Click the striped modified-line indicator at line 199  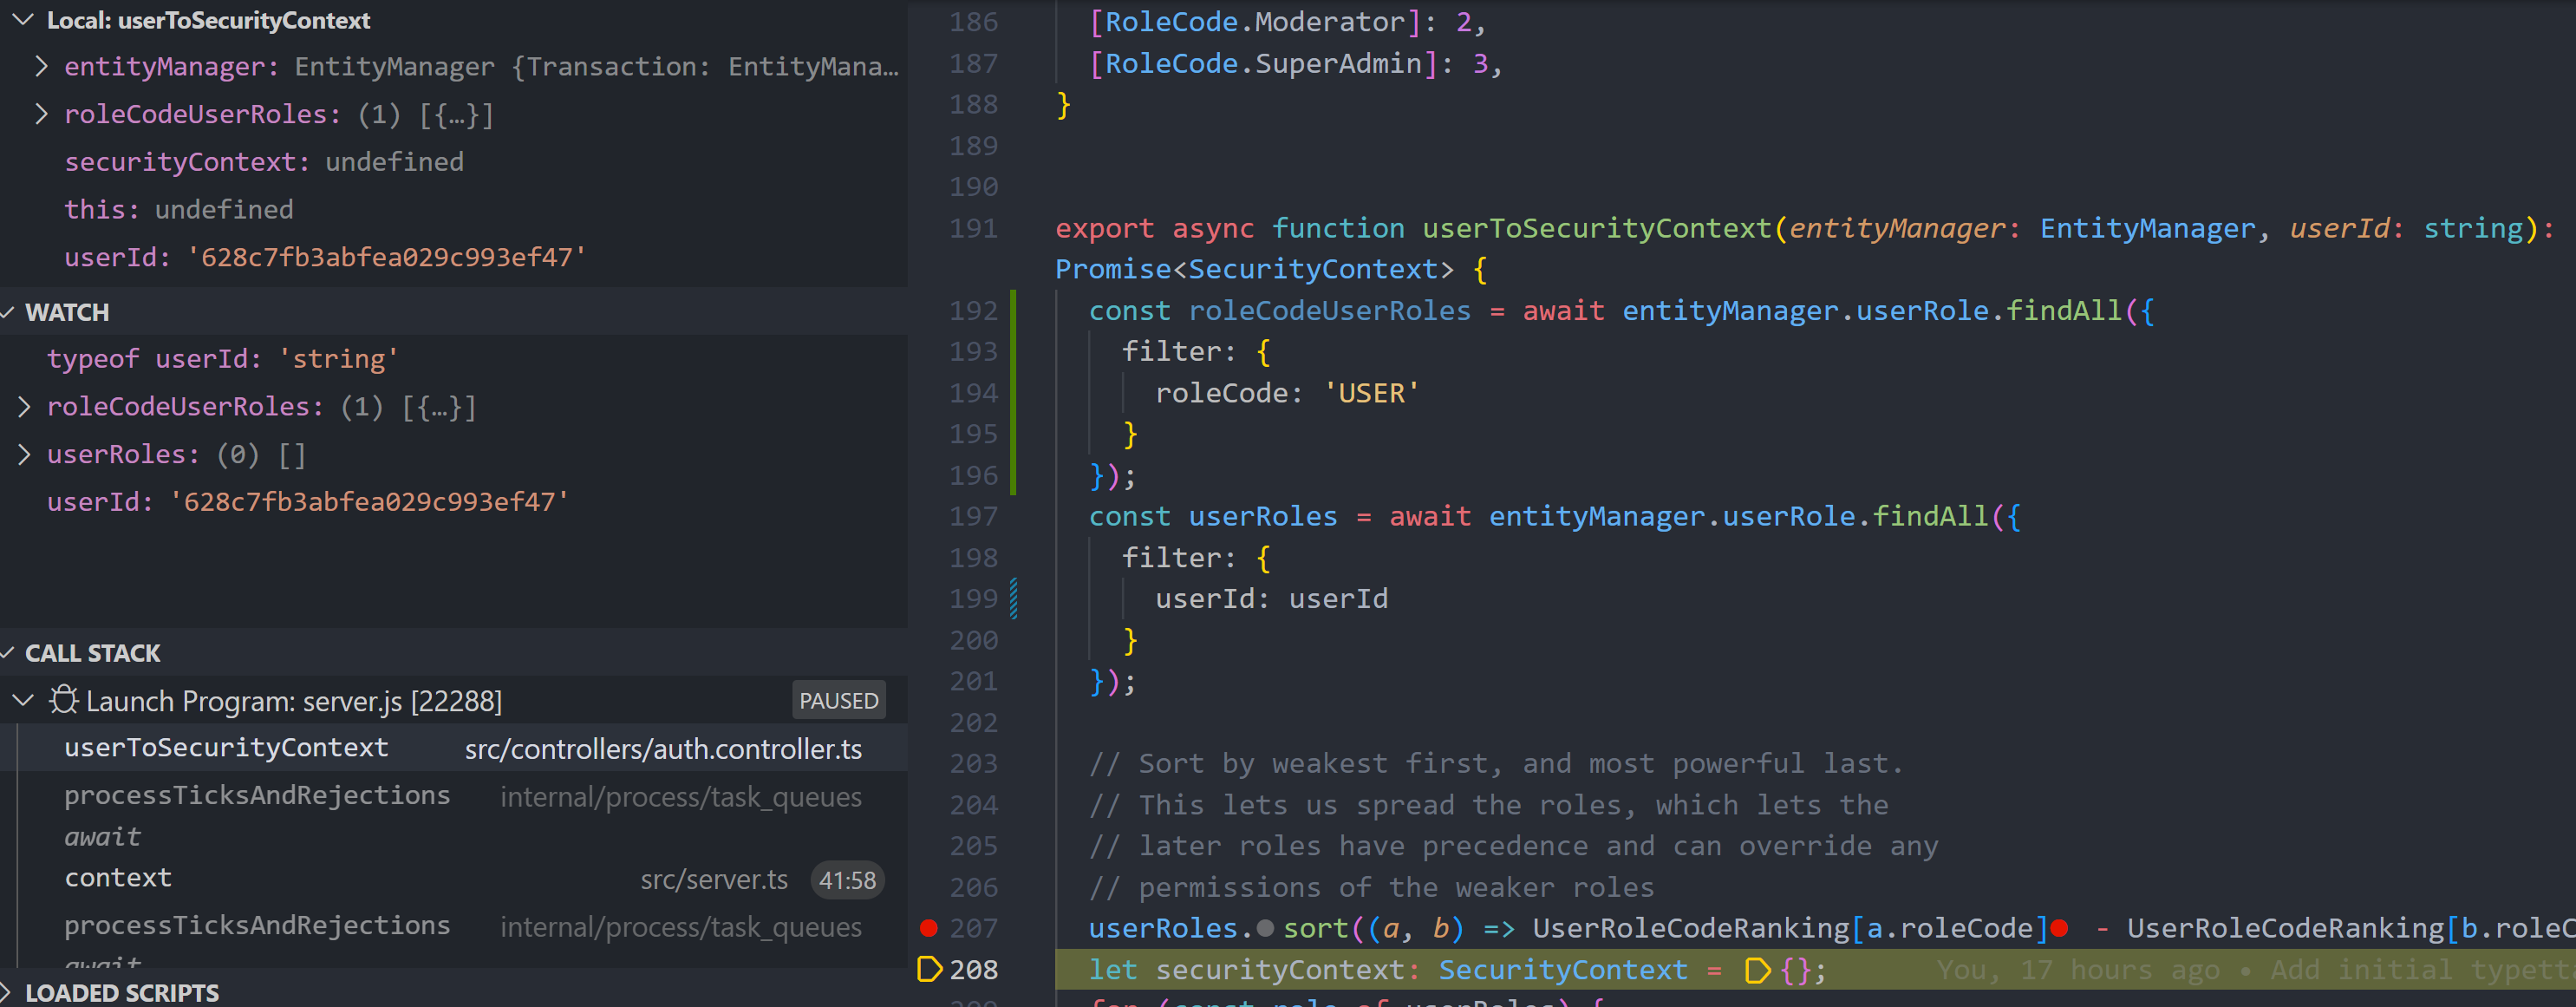1014,597
